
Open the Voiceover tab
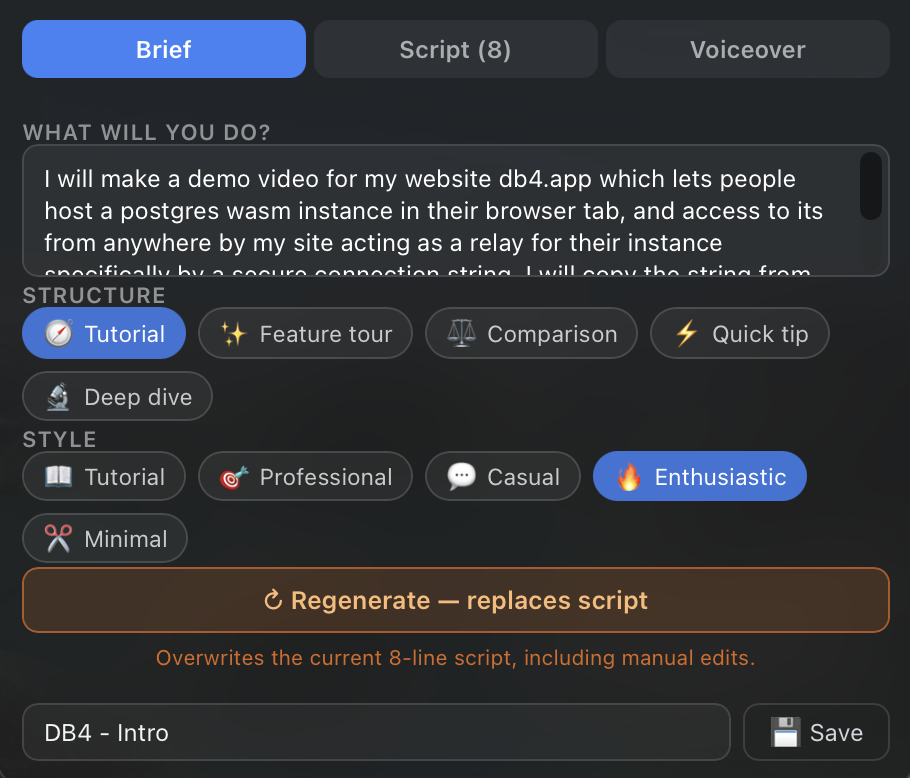tap(748, 49)
